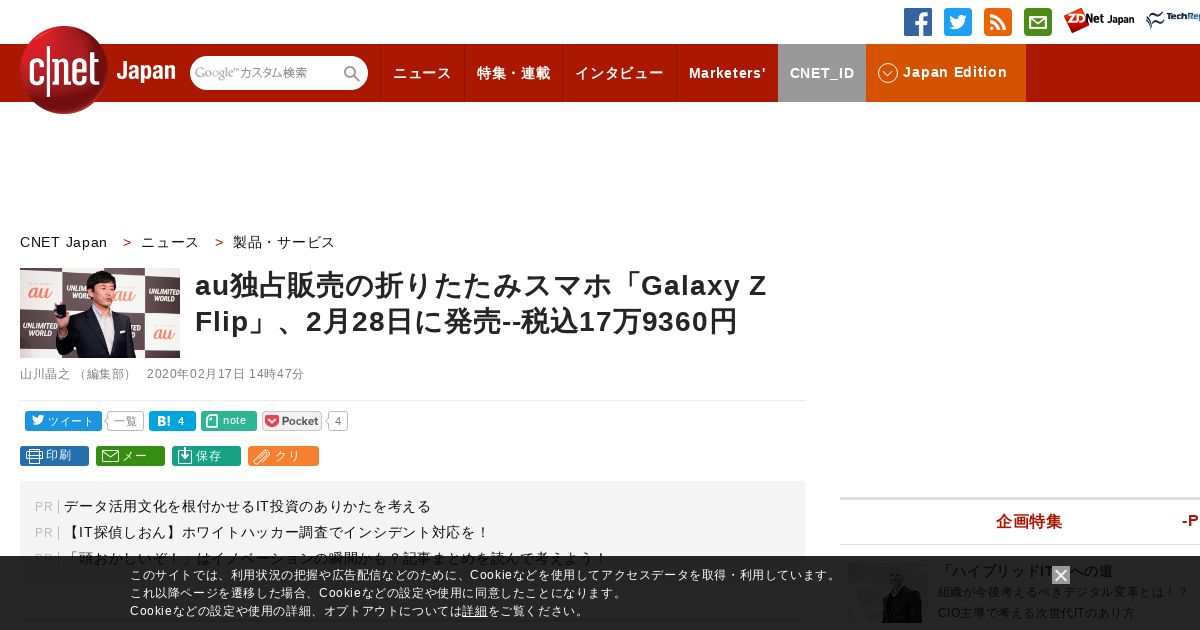Screen dimensions: 1200x630
Task: Click the orange クリップ button
Action: click(x=283, y=456)
